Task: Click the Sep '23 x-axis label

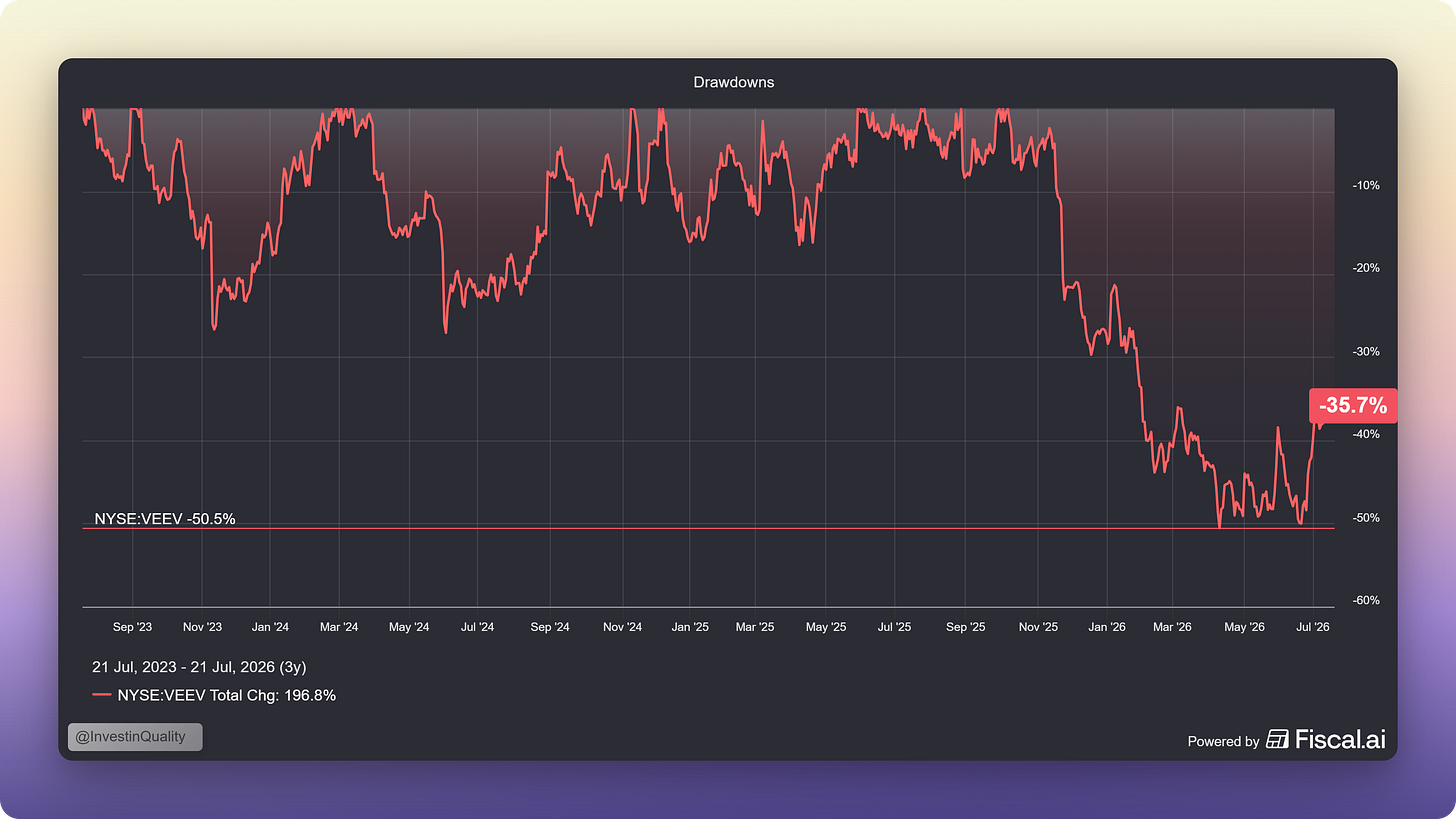Action: [132, 627]
